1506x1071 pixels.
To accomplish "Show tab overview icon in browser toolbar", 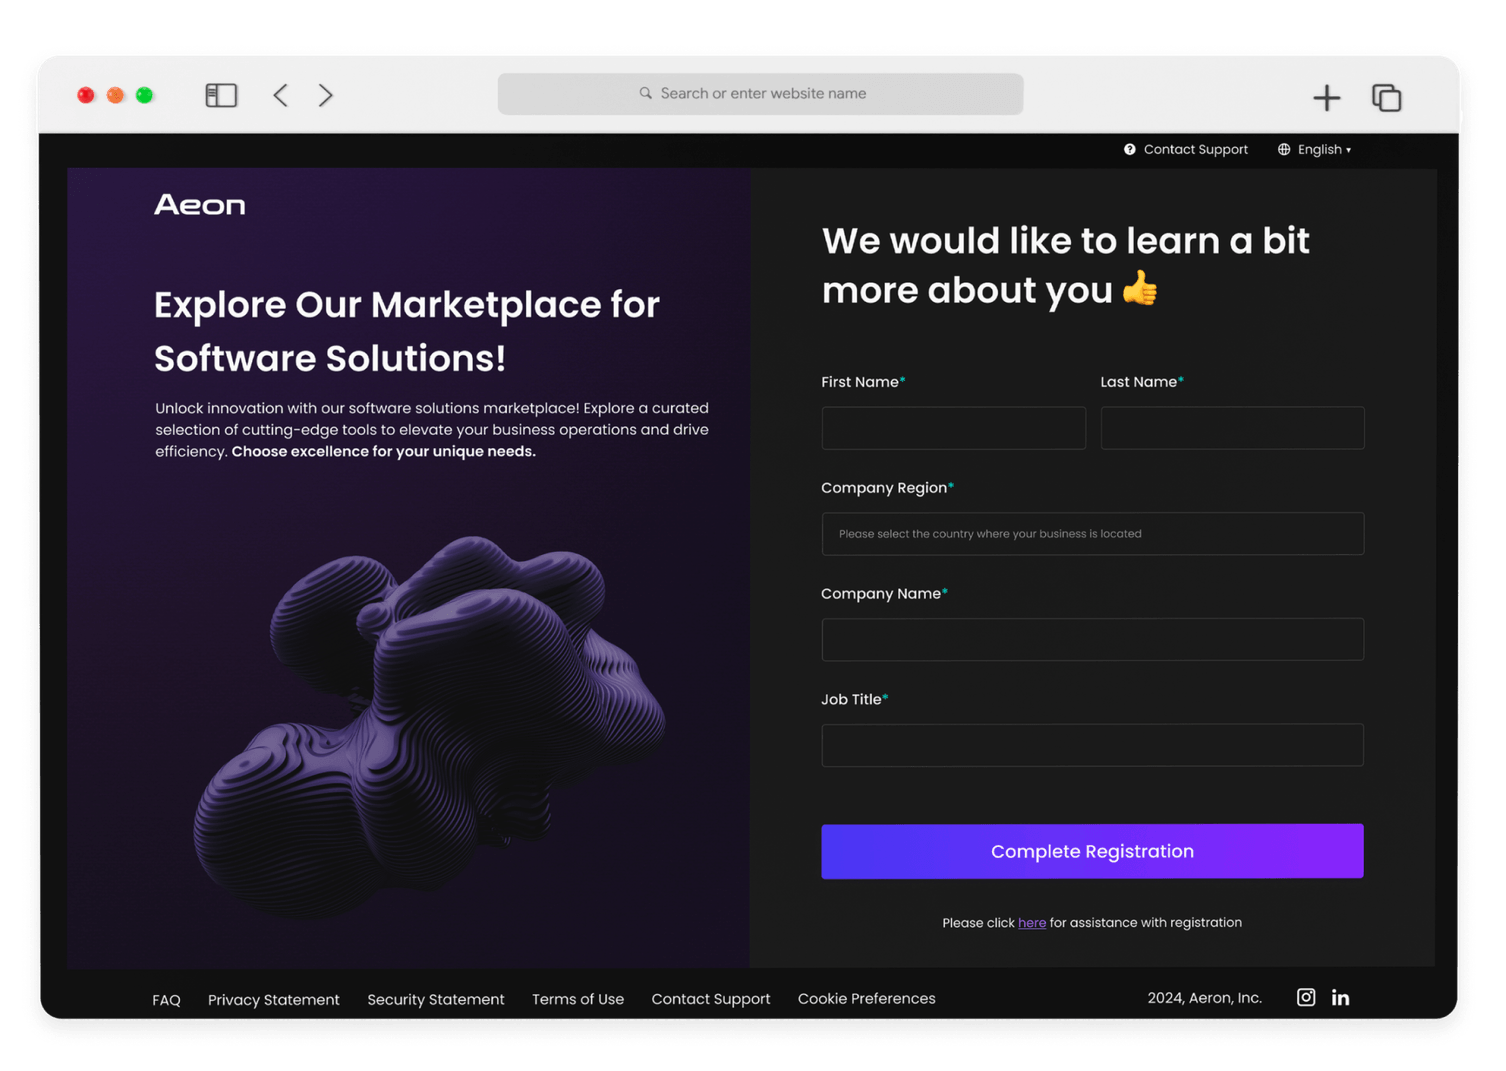I will pos(1387,97).
